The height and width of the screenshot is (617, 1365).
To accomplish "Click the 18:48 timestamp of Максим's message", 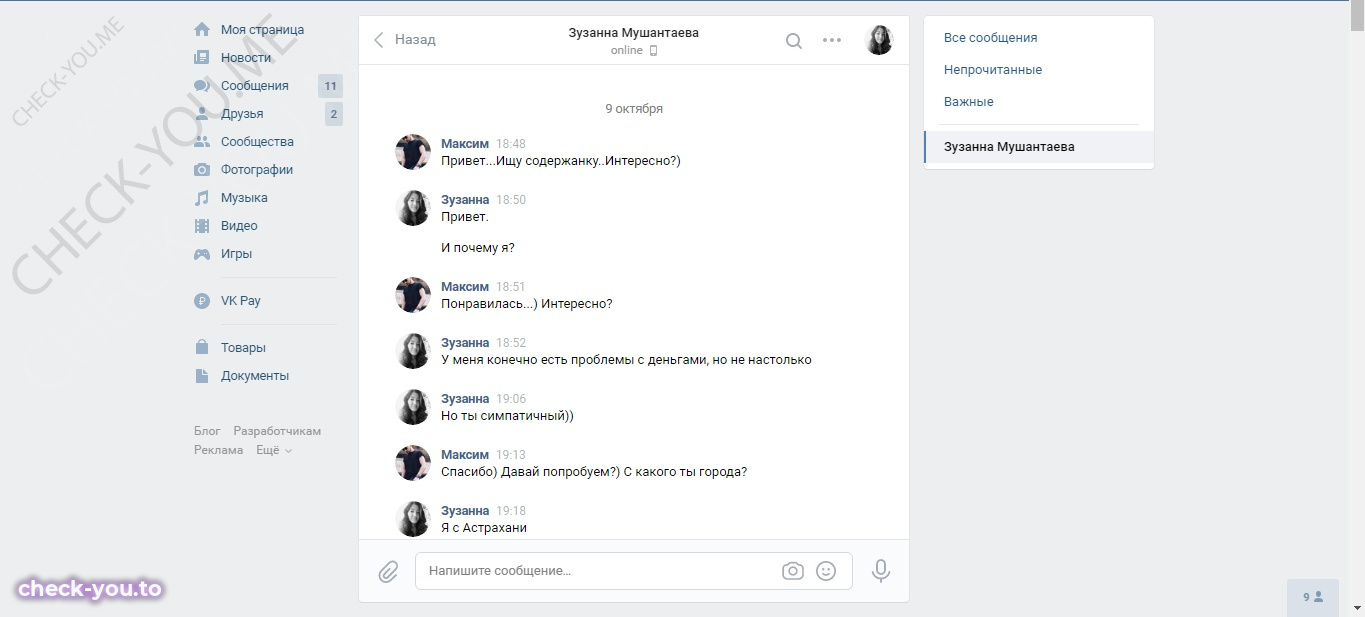I will [511, 144].
